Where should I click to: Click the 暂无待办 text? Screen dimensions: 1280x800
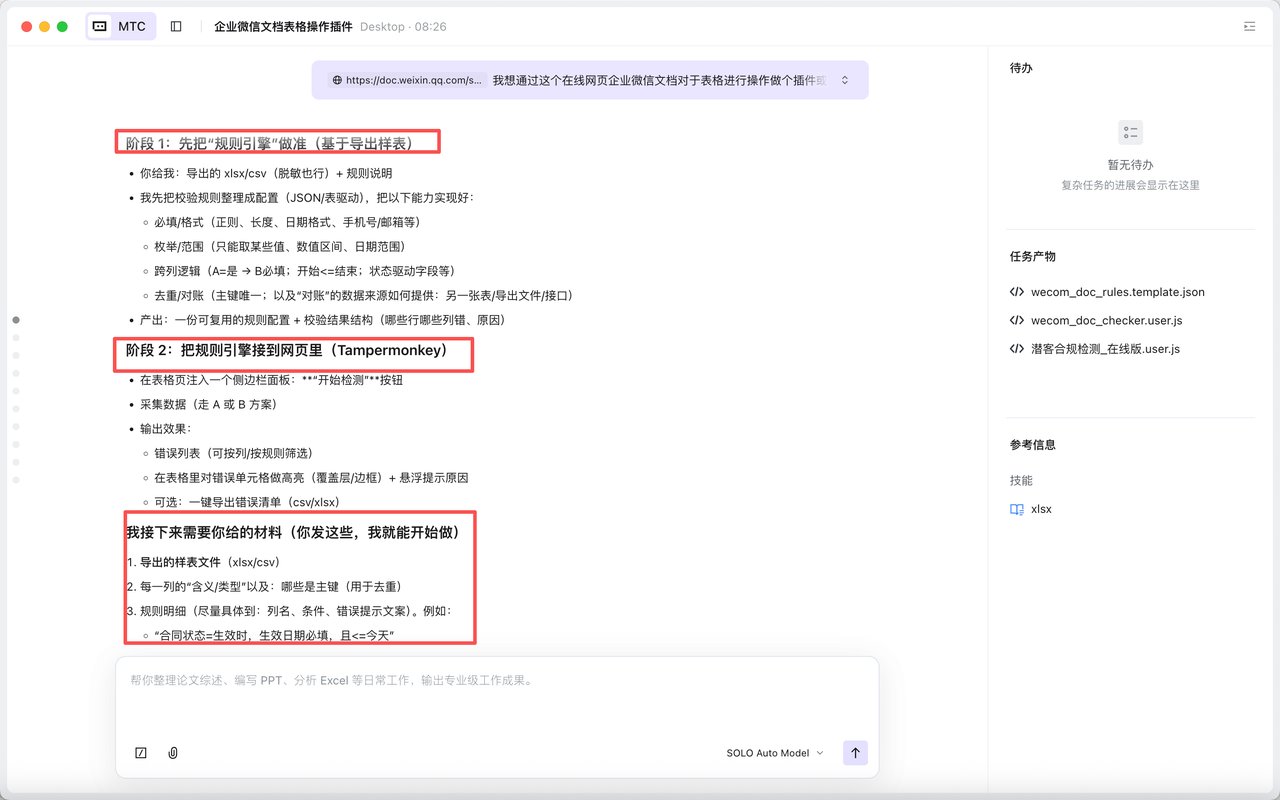click(1130, 165)
